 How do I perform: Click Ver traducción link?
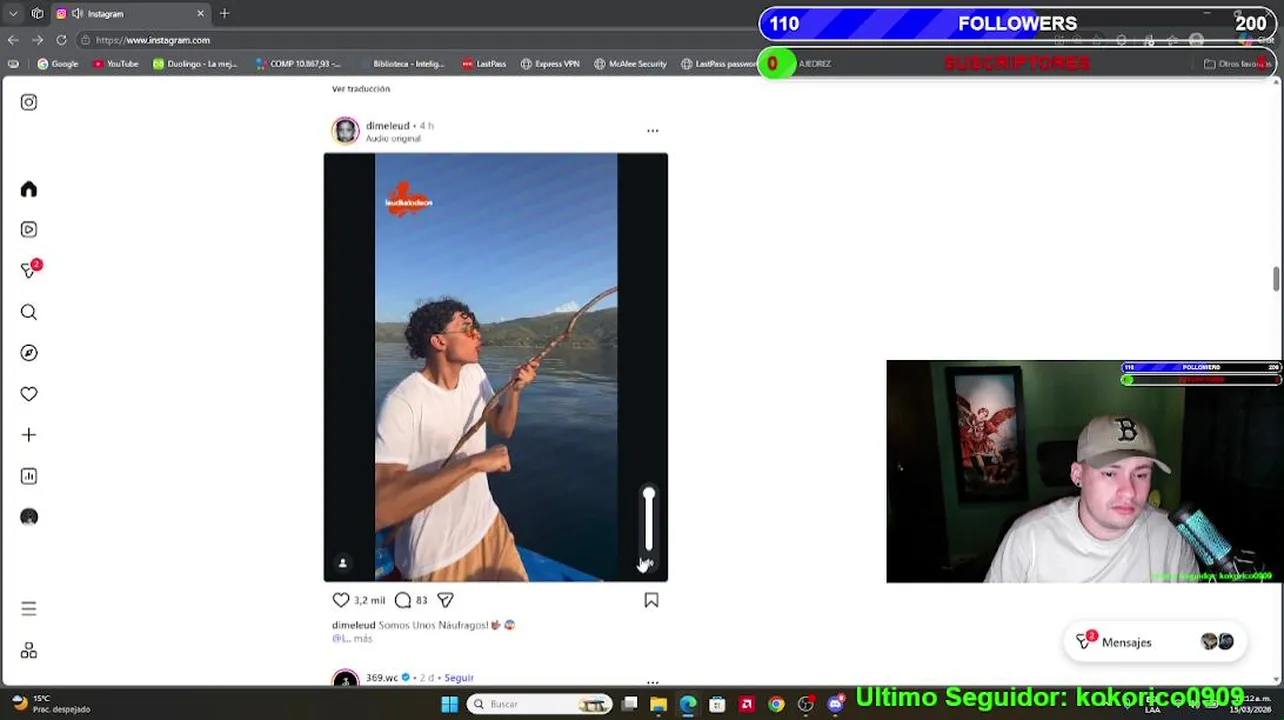coord(361,89)
